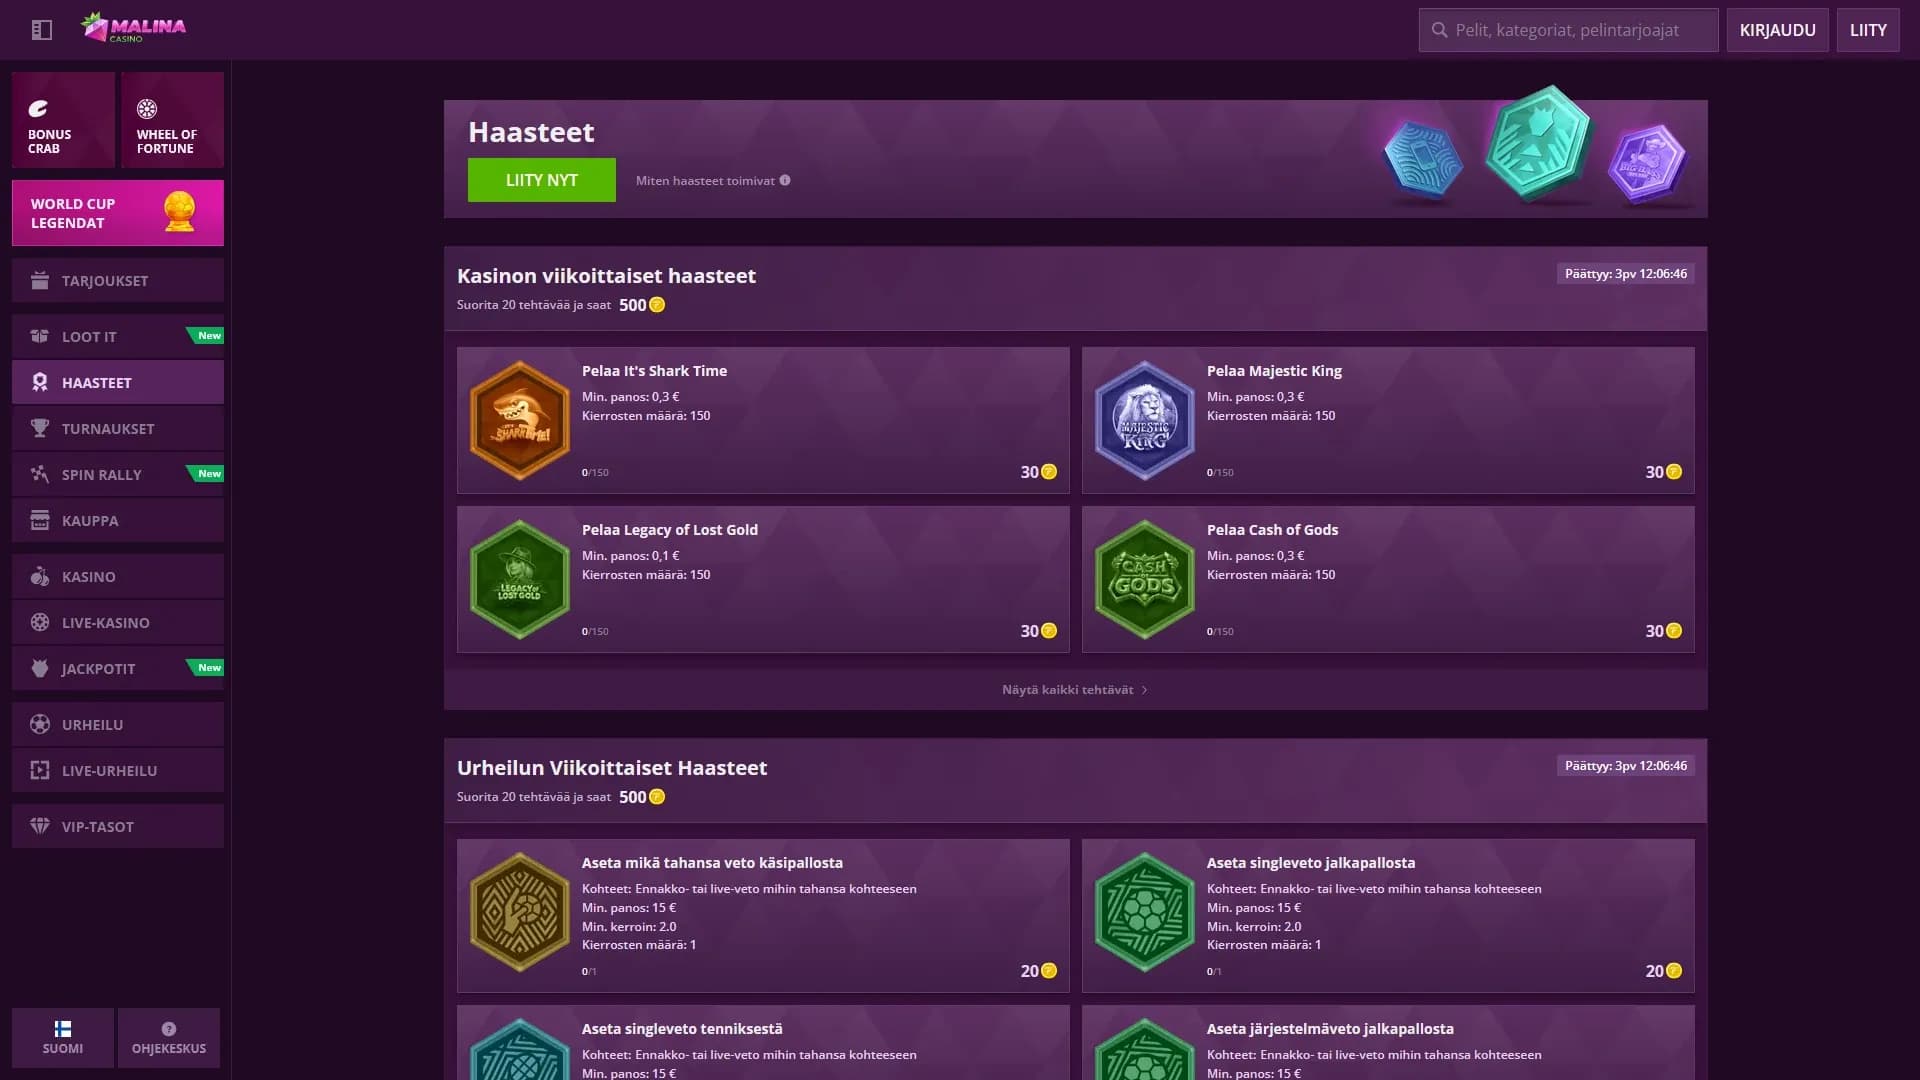Open Pelaa Majestic King challenge title

coord(1274,371)
